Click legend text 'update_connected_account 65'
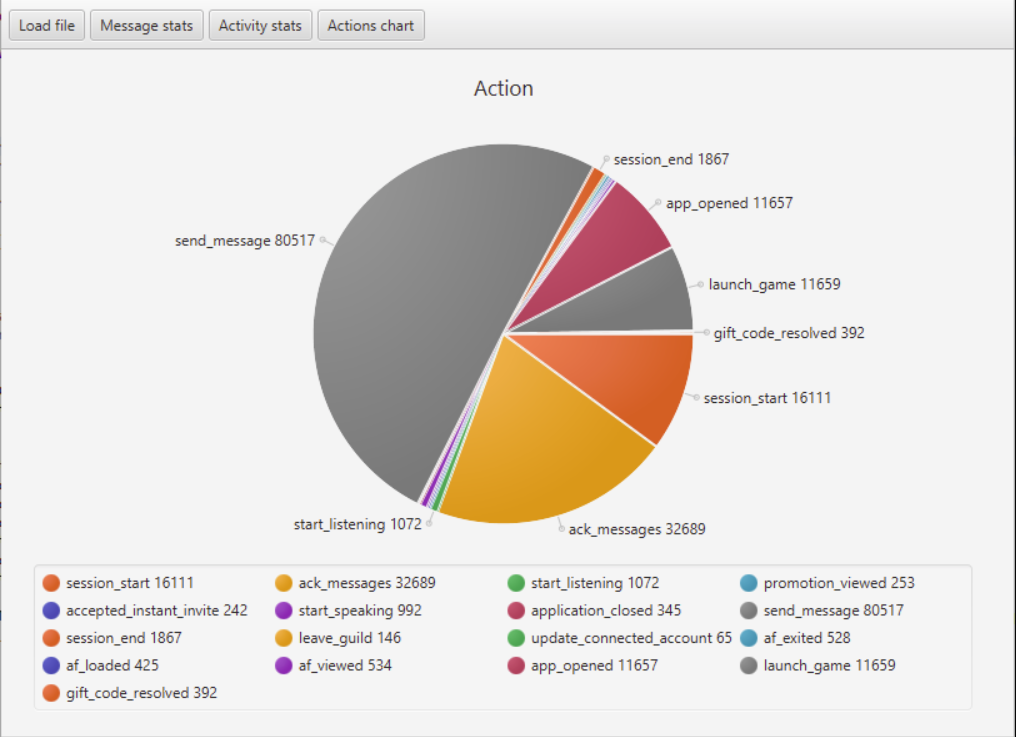The image size is (1016, 737). coord(631,638)
